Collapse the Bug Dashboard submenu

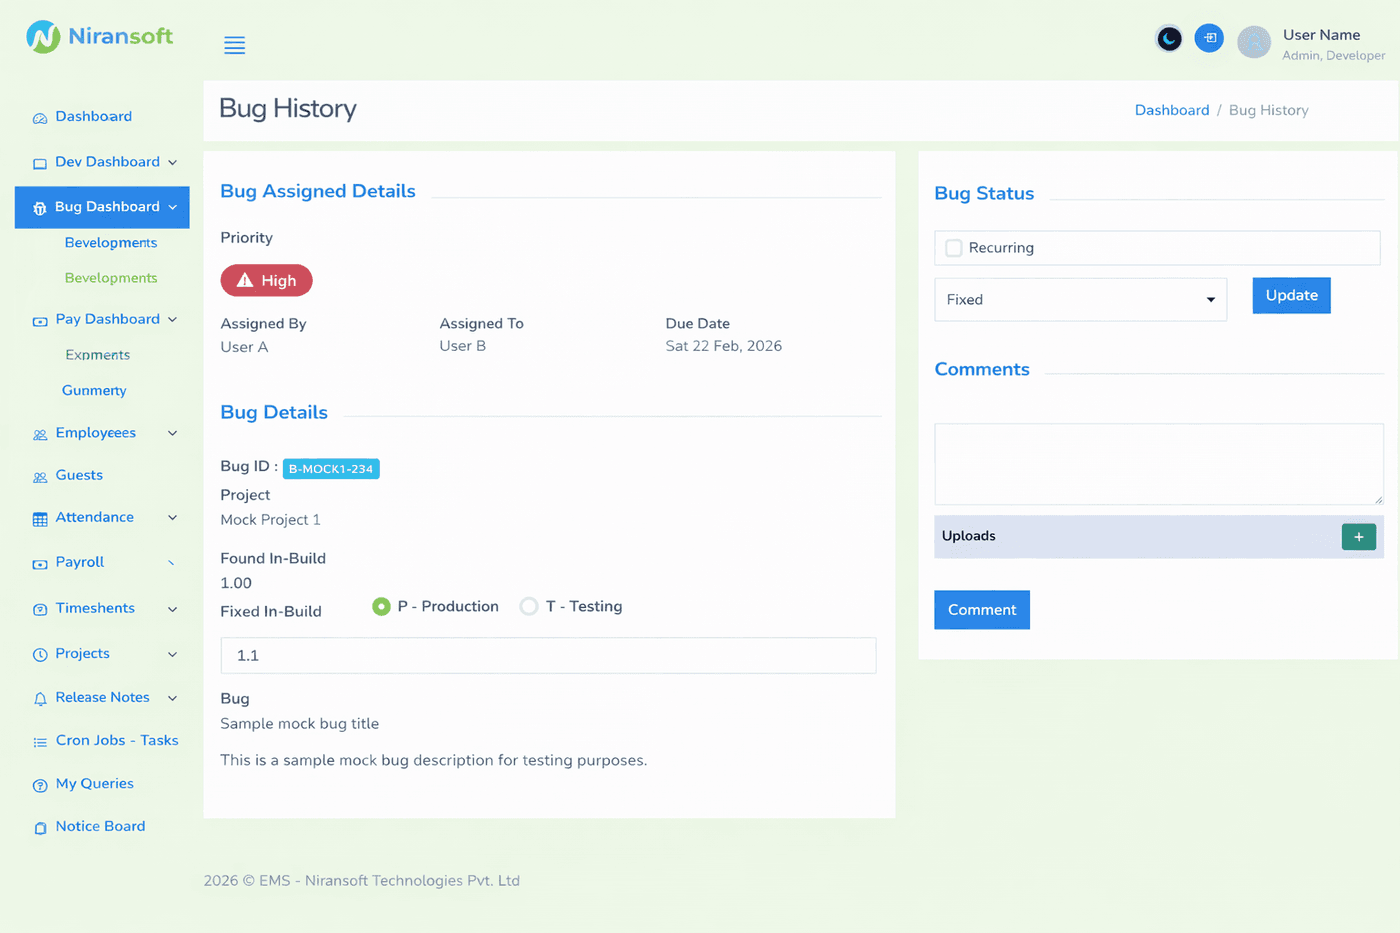coord(172,206)
